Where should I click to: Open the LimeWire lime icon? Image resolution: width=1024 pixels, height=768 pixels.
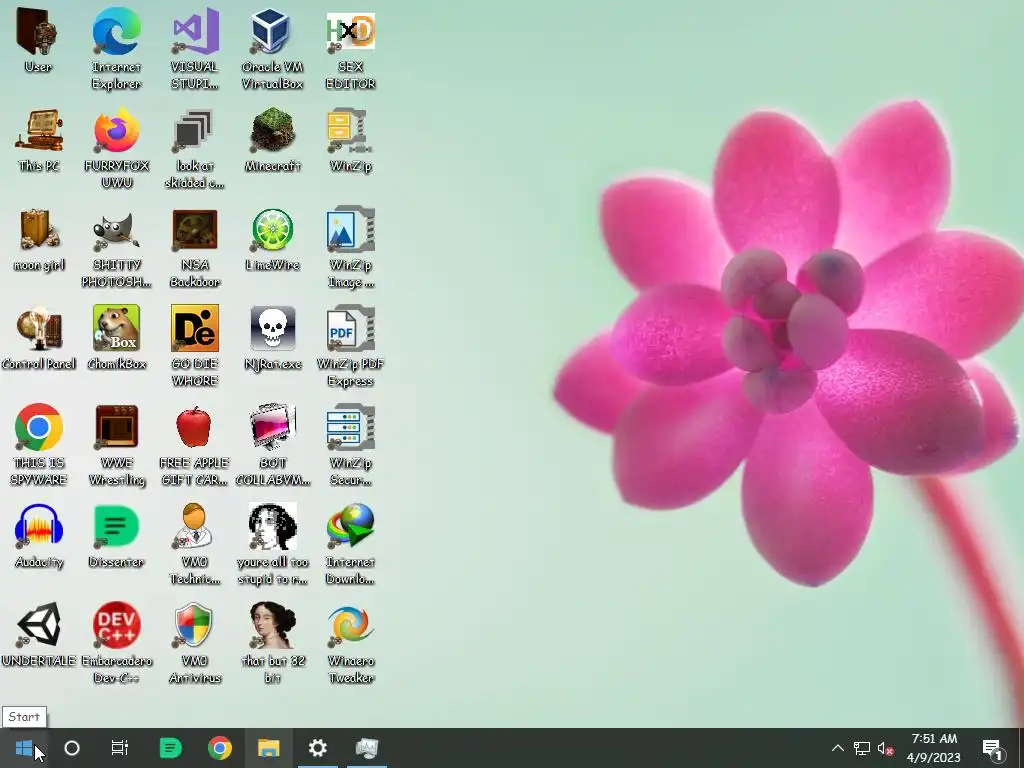pos(272,230)
